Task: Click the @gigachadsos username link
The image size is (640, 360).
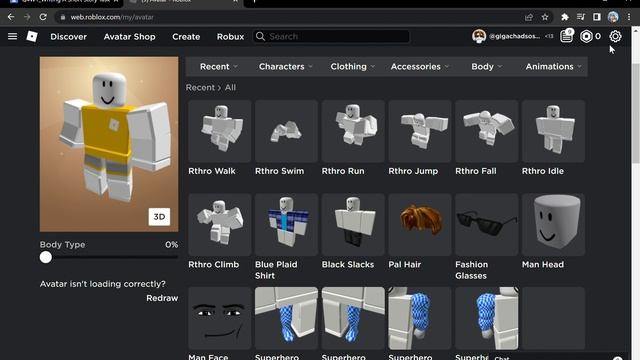Action: pos(514,36)
